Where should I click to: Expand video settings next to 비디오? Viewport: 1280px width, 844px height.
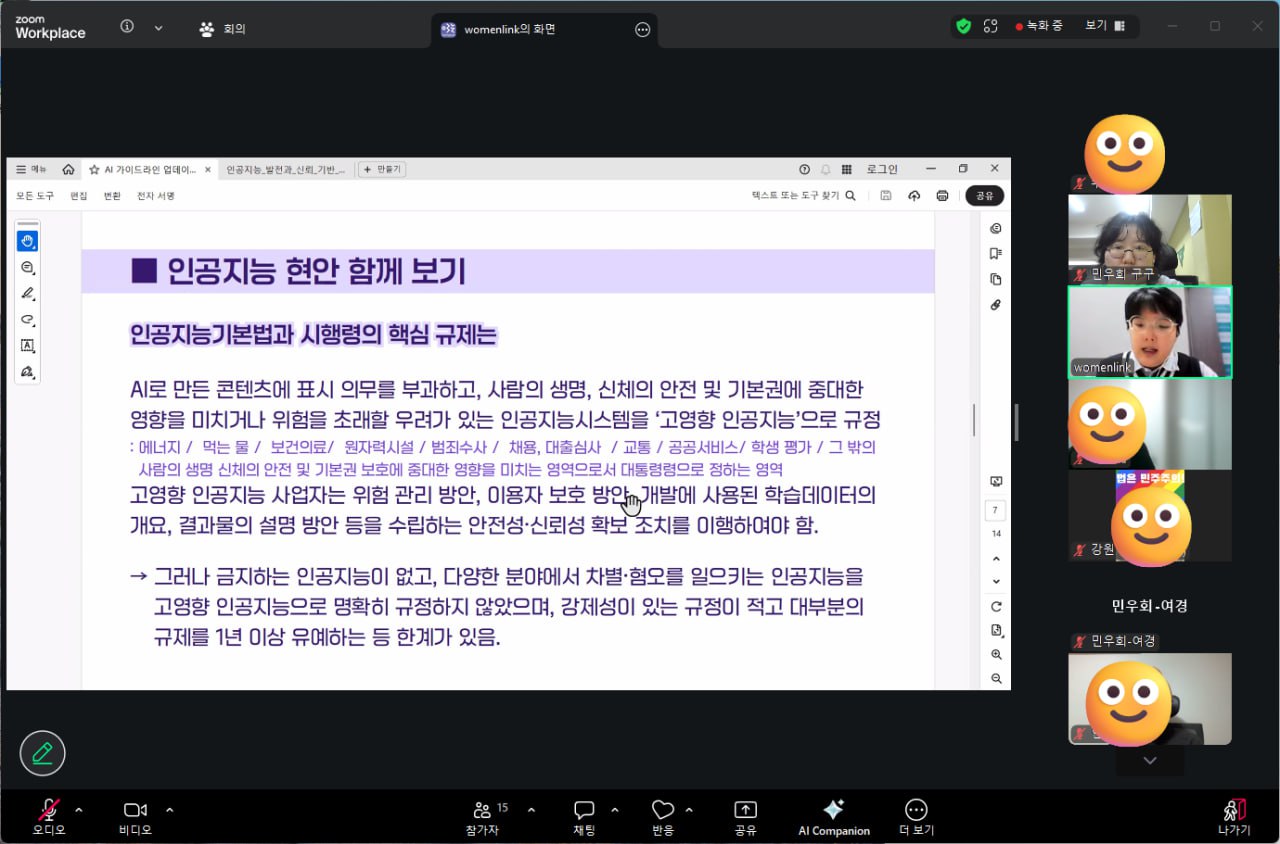(167, 812)
